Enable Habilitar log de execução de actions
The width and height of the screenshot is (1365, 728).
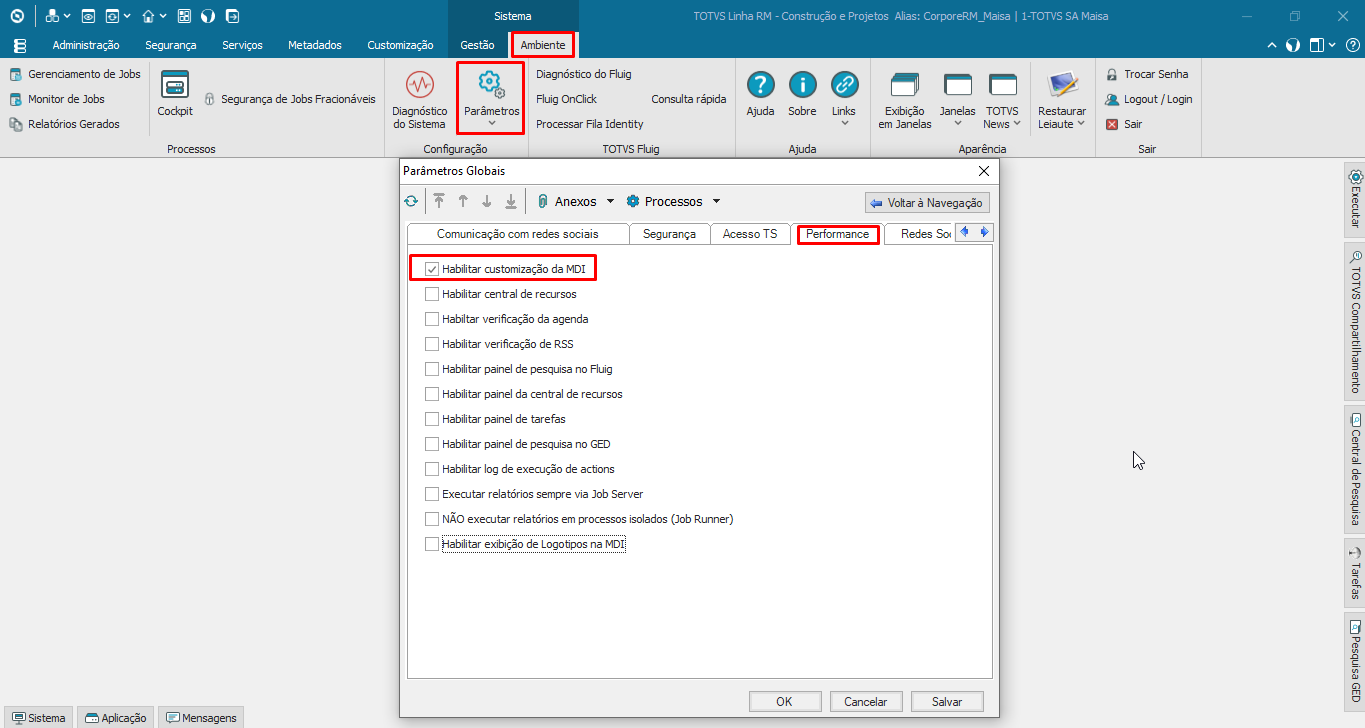coord(432,469)
